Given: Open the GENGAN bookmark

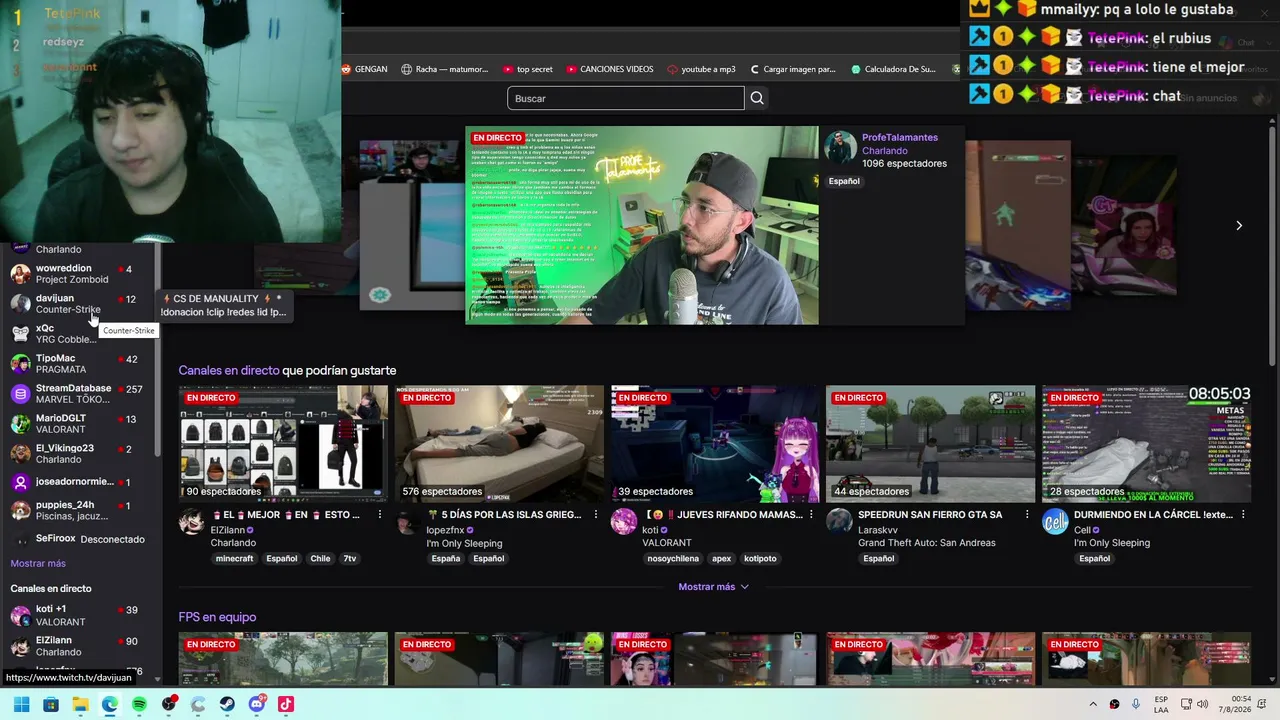Looking at the screenshot, I should (x=364, y=69).
